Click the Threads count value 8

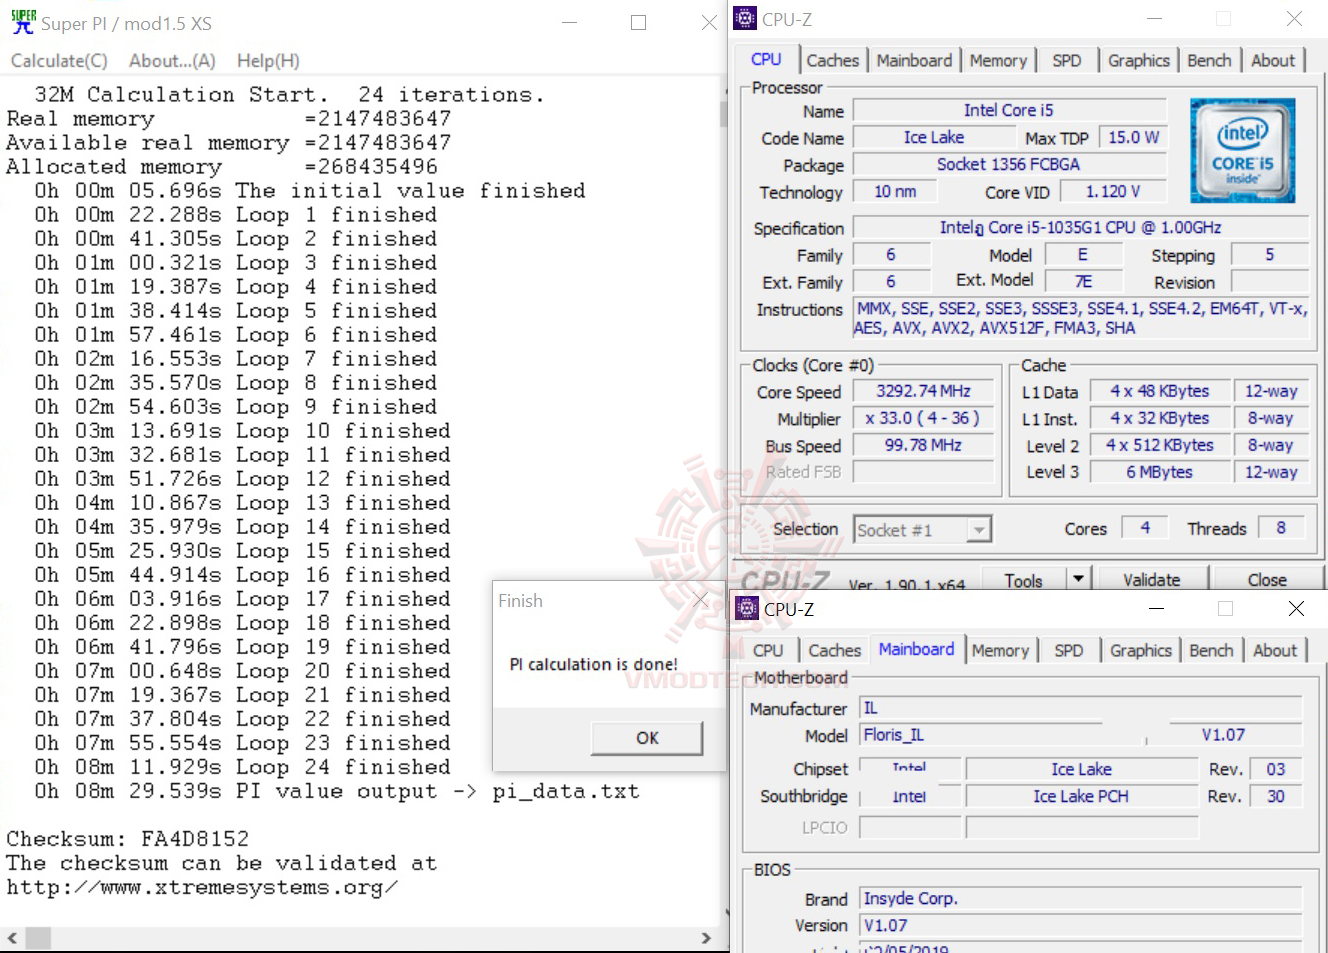[1281, 528]
